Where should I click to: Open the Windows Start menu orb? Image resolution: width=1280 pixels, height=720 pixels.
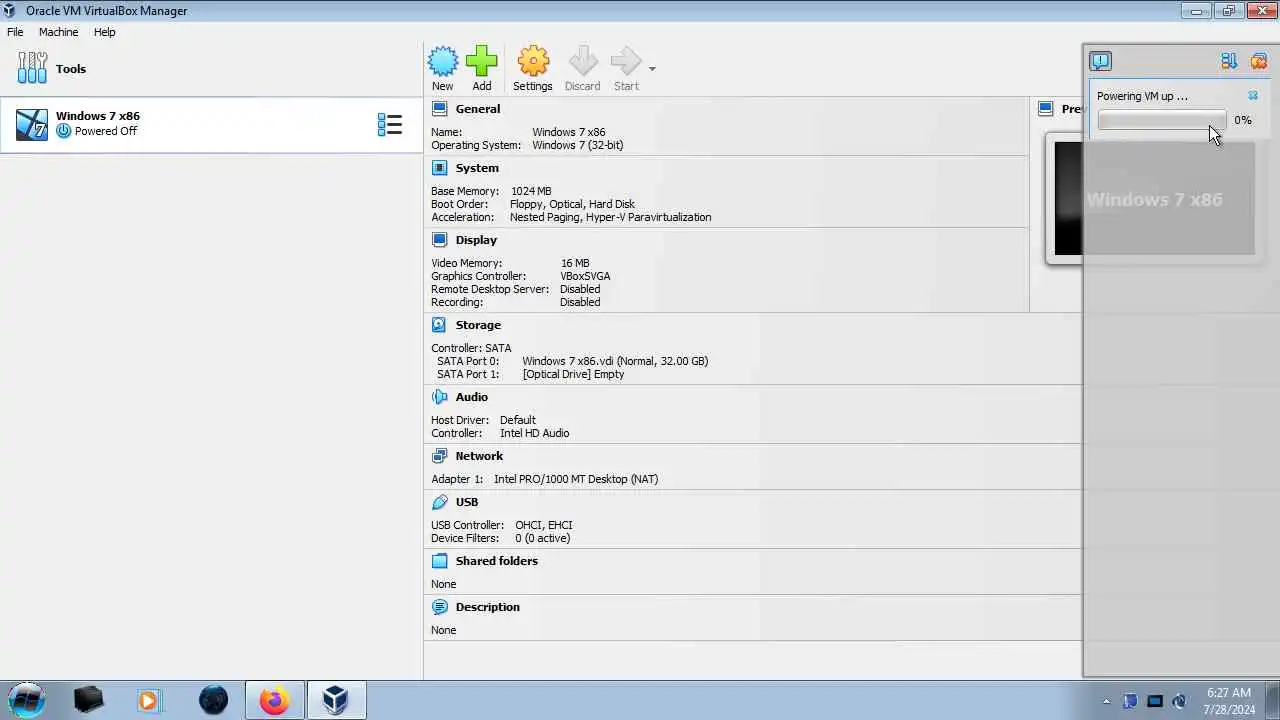pyautogui.click(x=27, y=700)
